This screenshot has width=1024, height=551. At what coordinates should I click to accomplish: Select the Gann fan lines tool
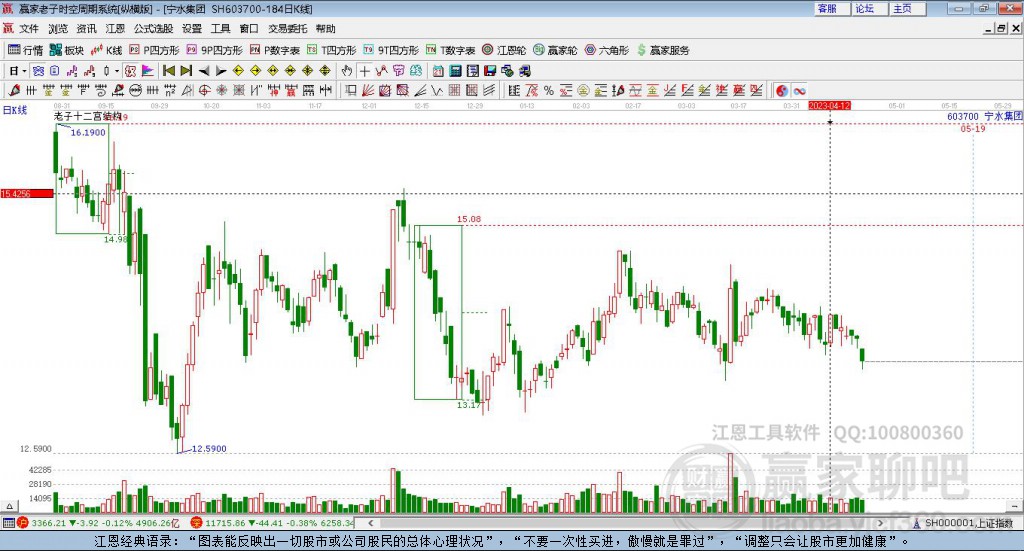pyautogui.click(x=368, y=90)
